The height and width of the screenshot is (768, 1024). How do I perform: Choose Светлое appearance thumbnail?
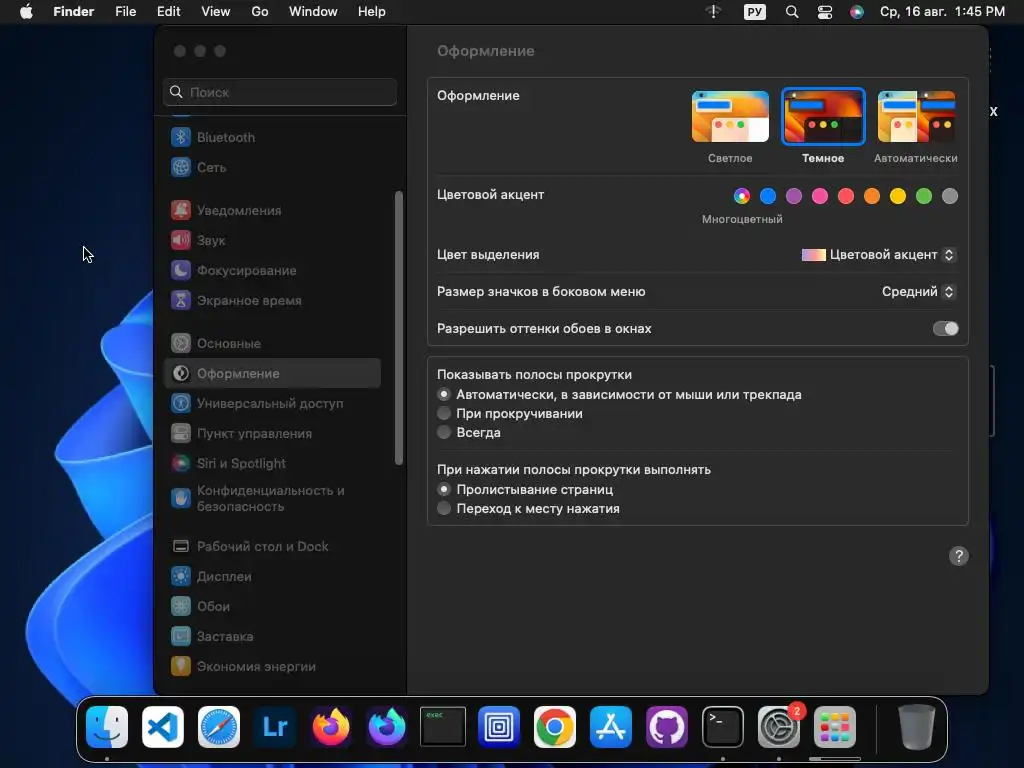click(730, 116)
